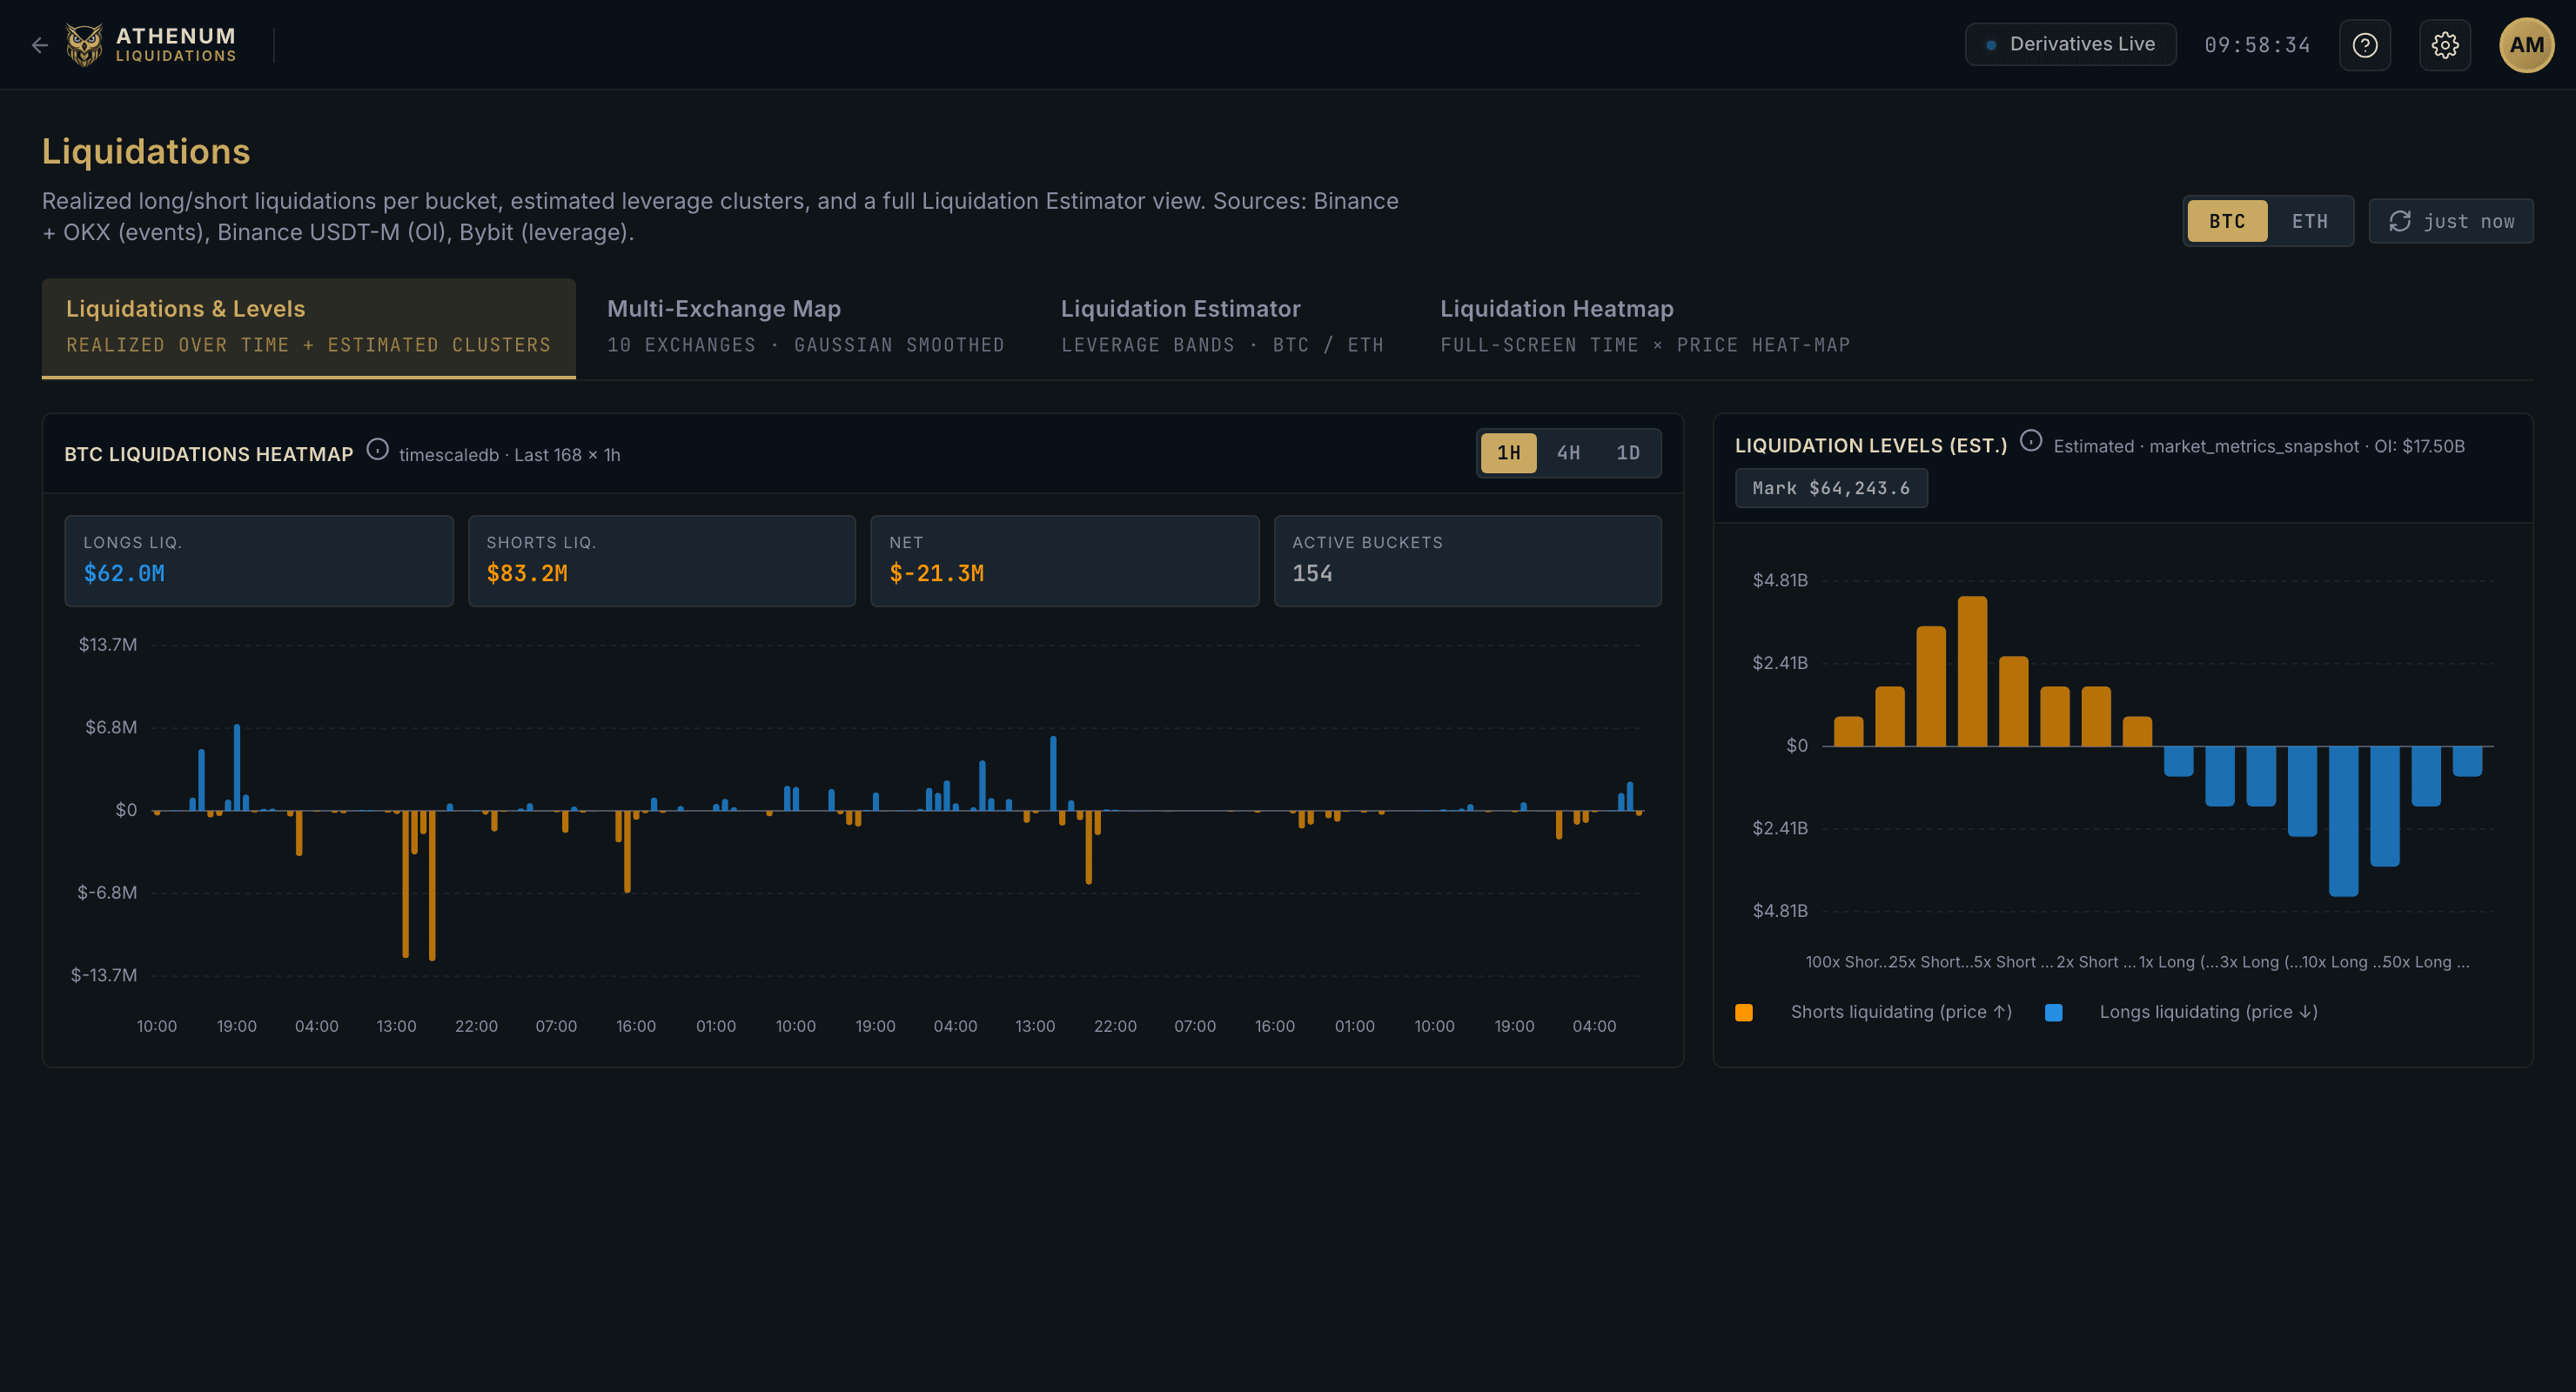Viewport: 2576px width, 1392px height.
Task: Click the 100x Shor.. axis label
Action: click(1845, 962)
